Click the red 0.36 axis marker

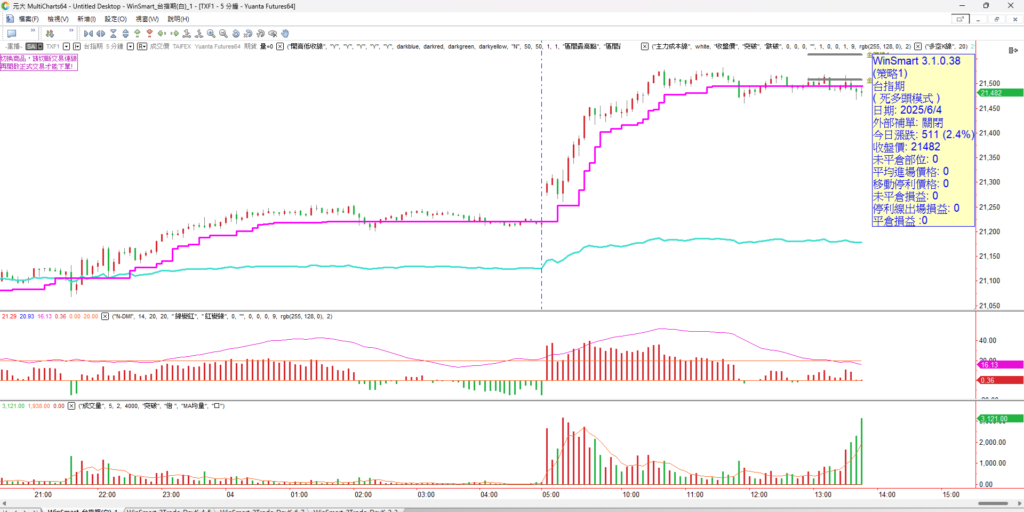click(999, 380)
